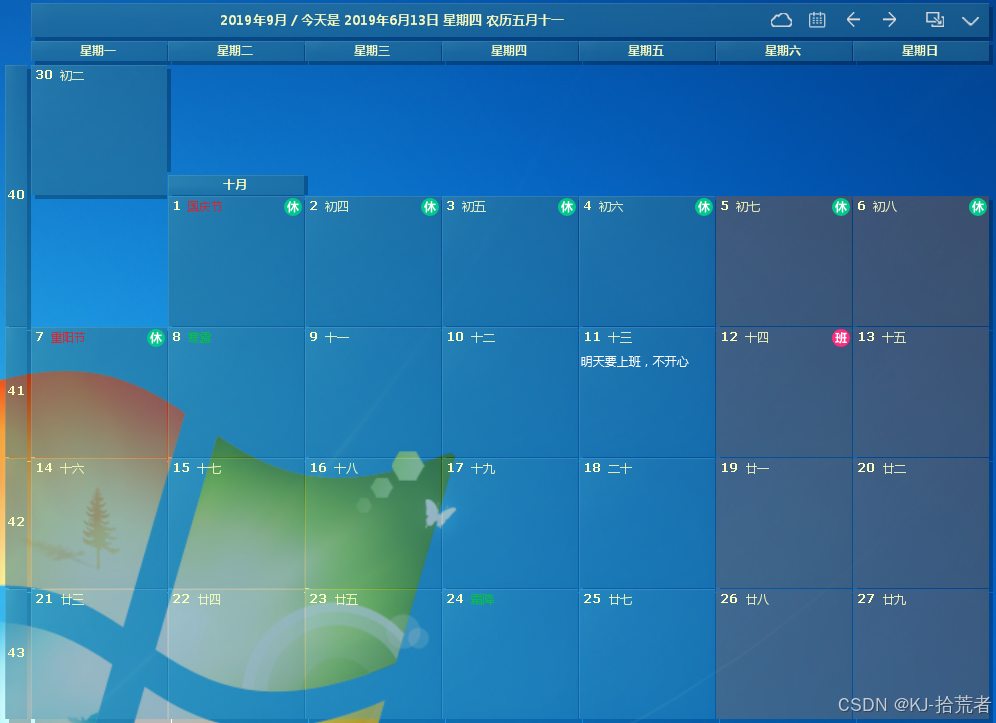Viewport: 996px width, 723px height.
Task: Click the green solar term on October 24
Action: (483, 599)
